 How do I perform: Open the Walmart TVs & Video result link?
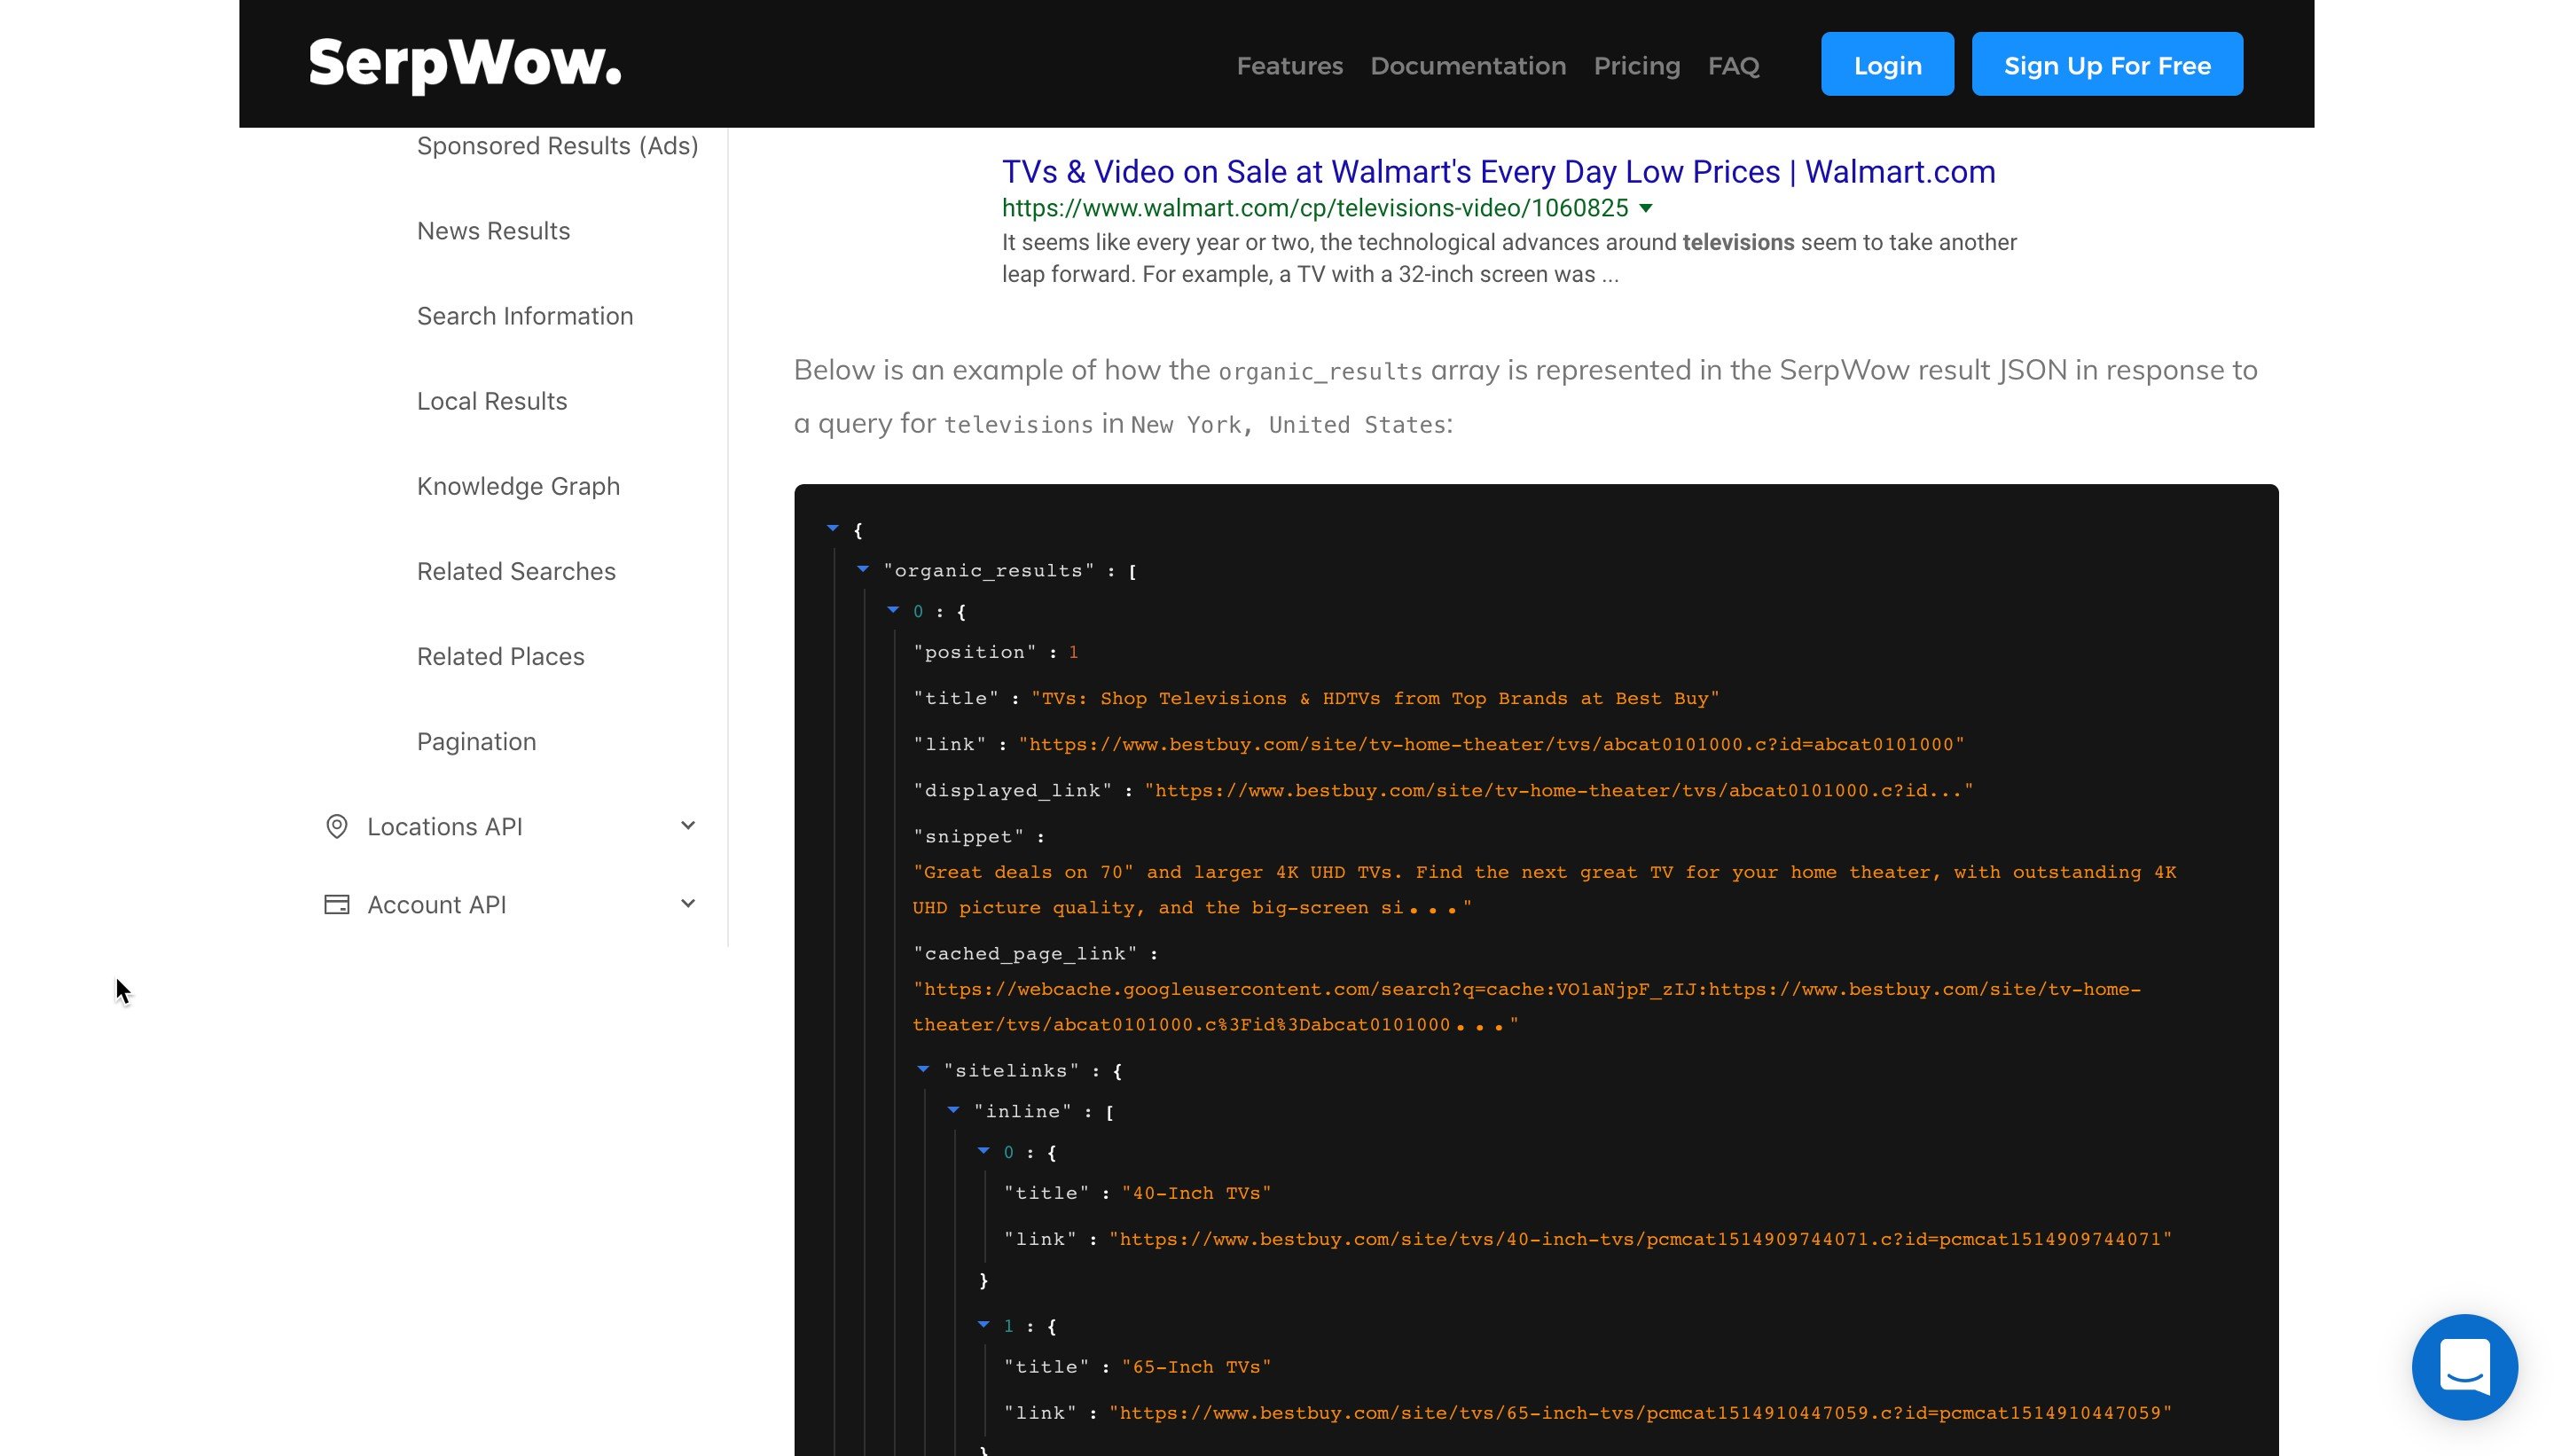[x=1498, y=172]
